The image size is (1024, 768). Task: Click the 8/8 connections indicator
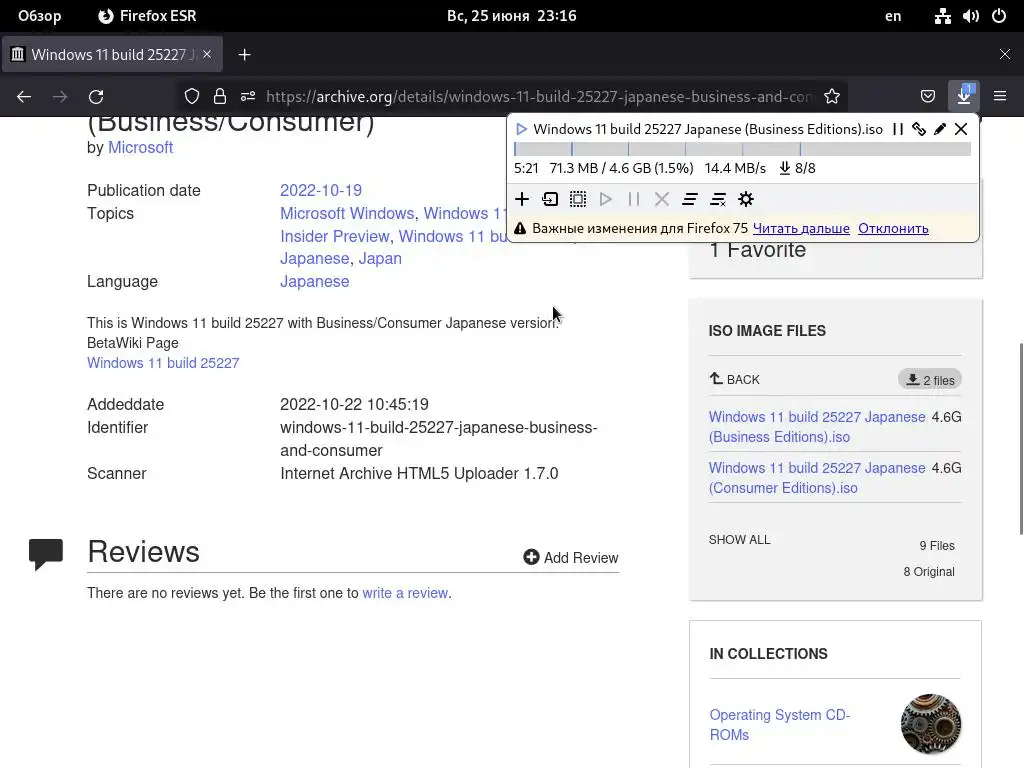click(797, 168)
